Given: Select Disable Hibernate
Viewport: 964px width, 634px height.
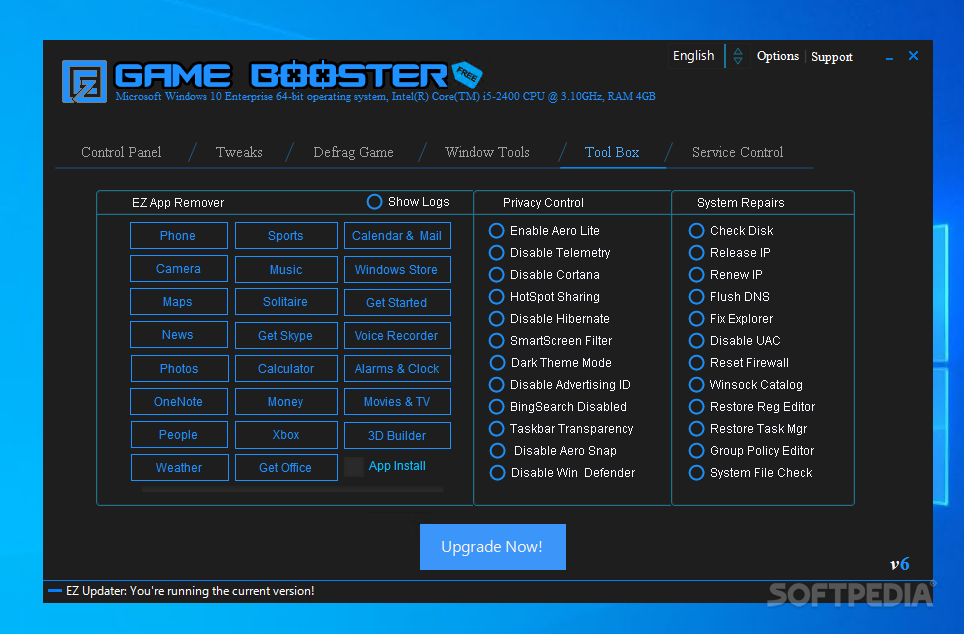Looking at the screenshot, I should (496, 319).
